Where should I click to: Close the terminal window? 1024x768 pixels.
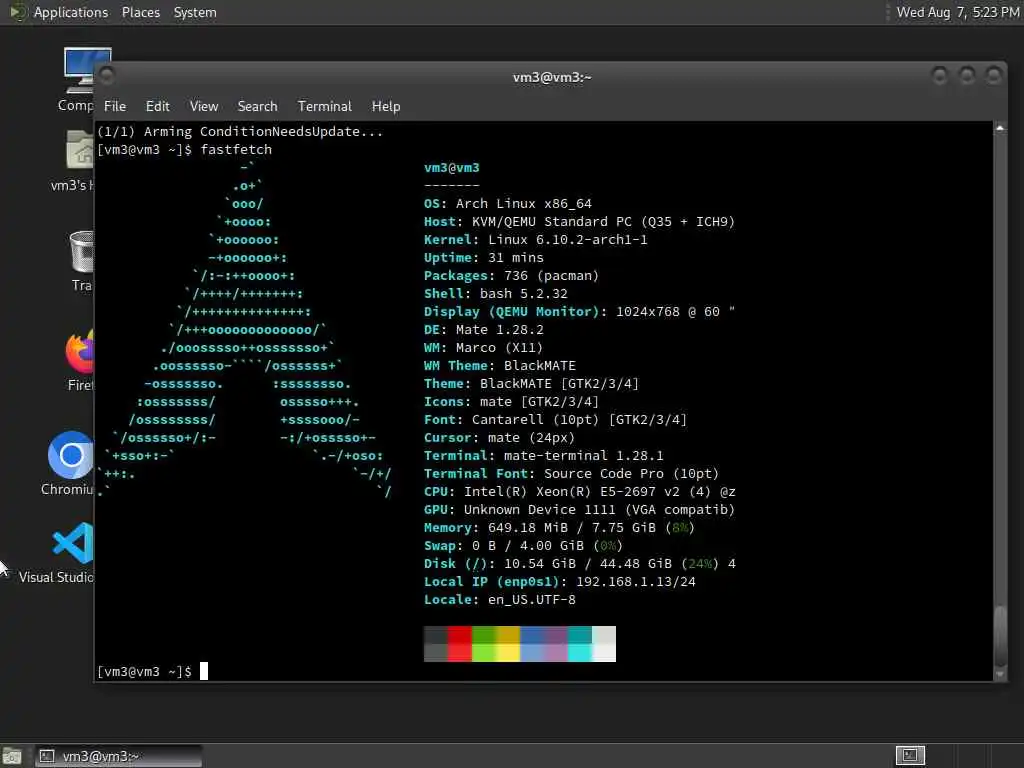993,76
